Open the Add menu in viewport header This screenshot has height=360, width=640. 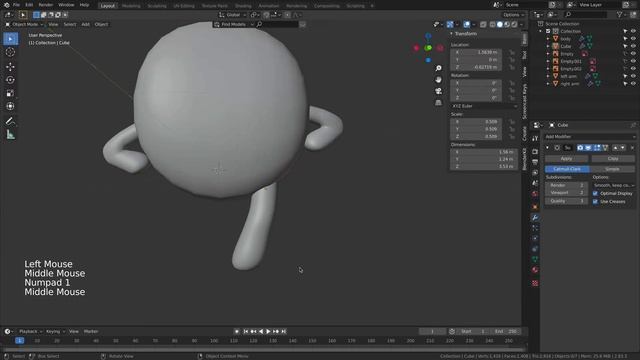pyautogui.click(x=85, y=24)
